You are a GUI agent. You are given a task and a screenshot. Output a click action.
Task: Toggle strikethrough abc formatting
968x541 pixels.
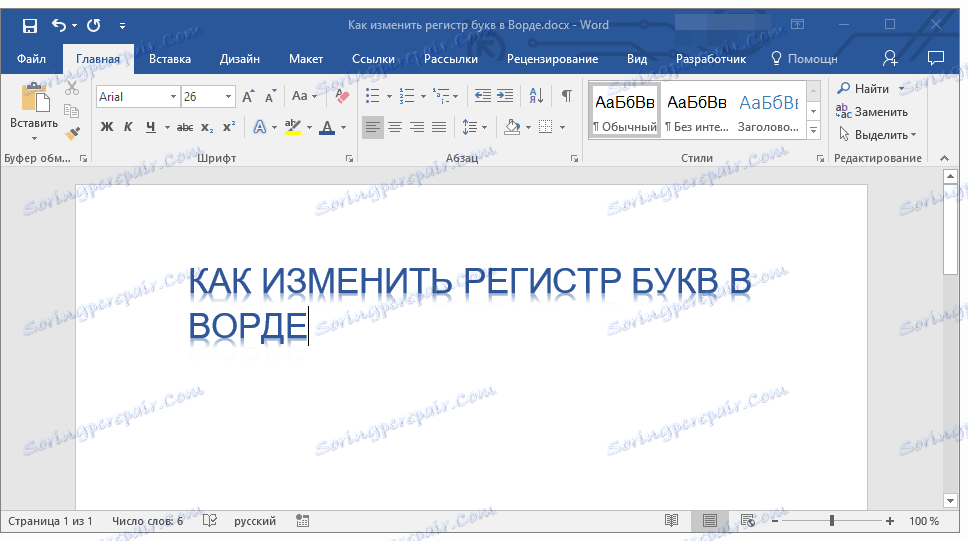[185, 127]
